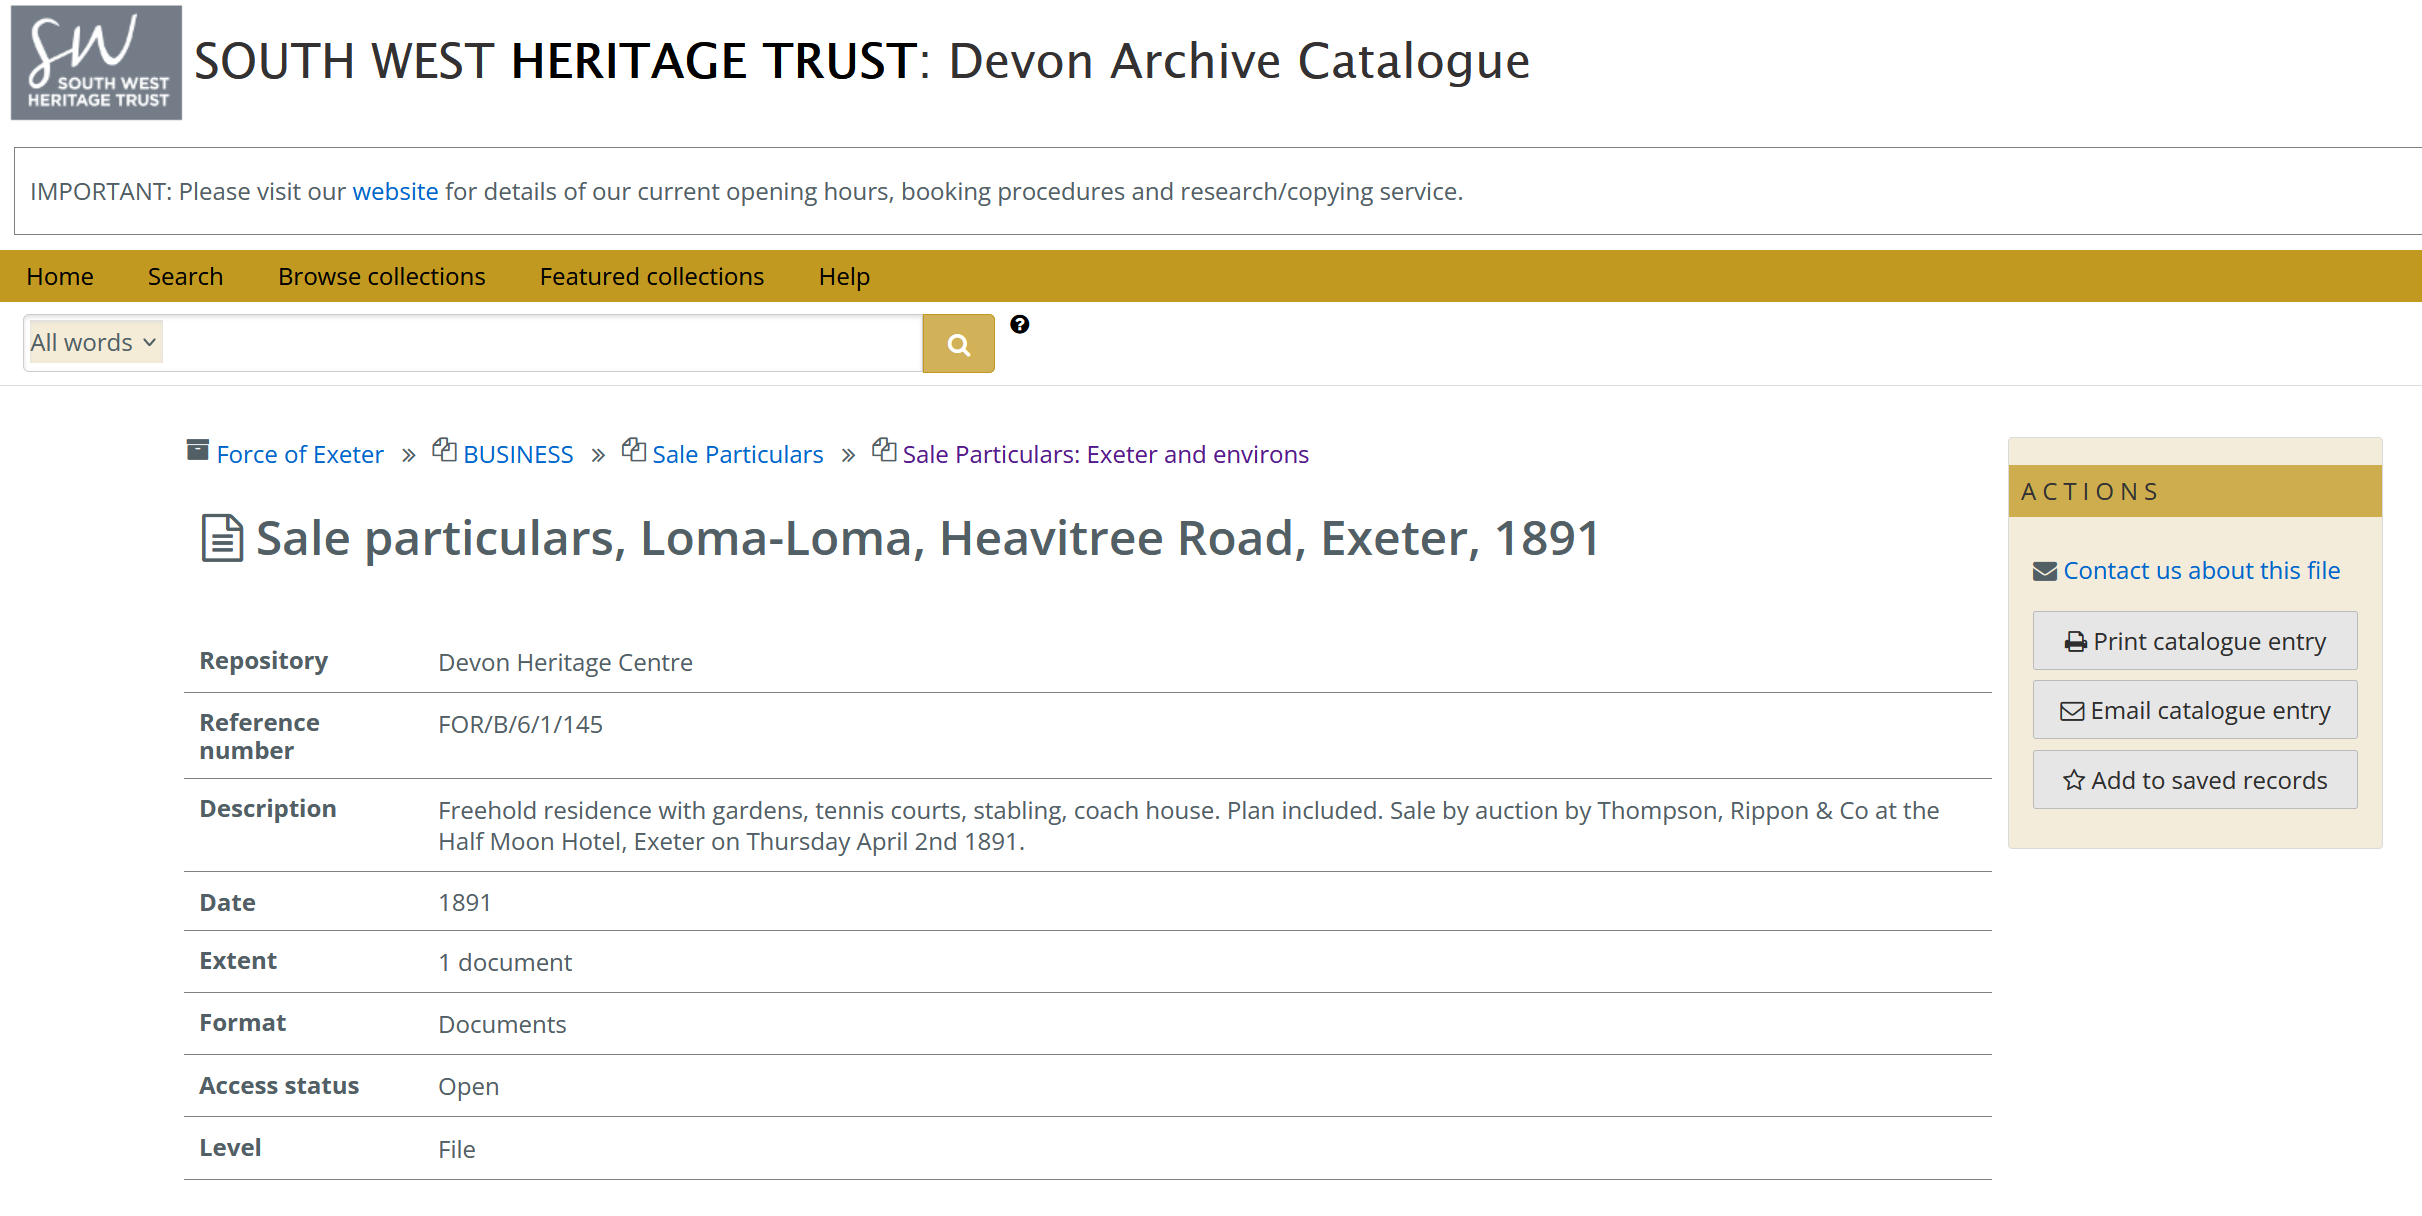Click the Date field label

point(227,902)
